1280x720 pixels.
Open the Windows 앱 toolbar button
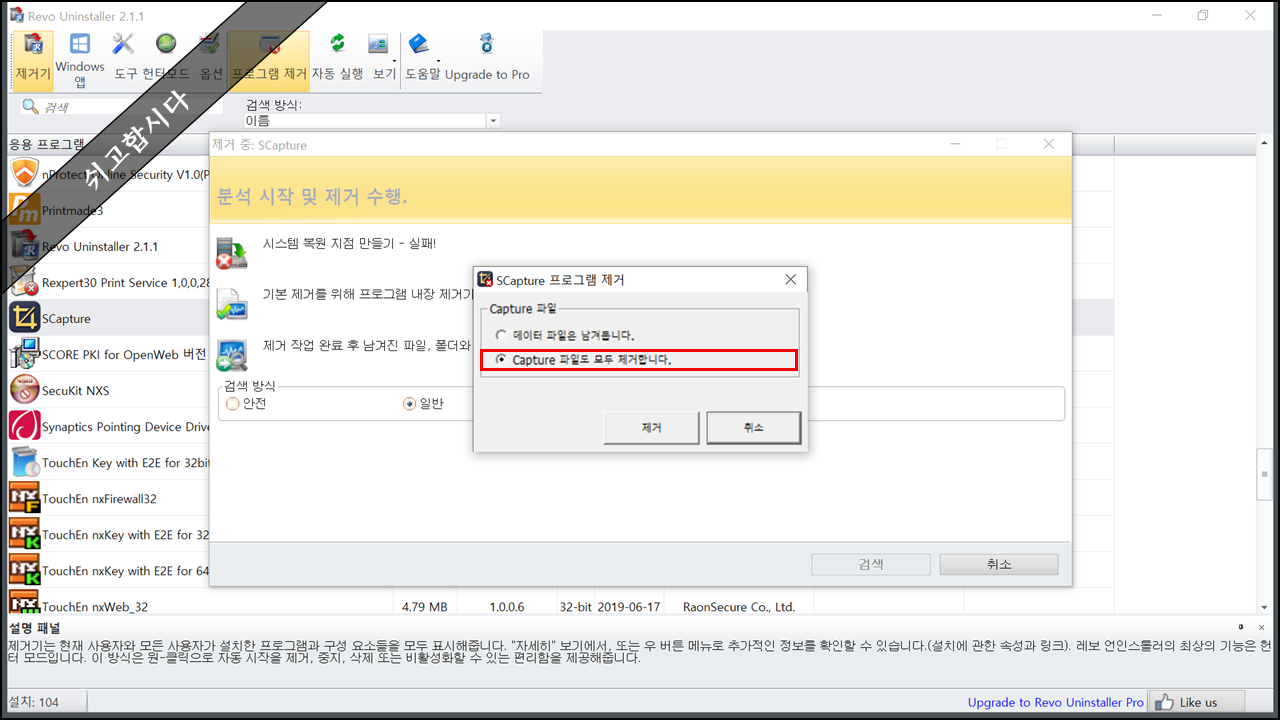[80, 59]
